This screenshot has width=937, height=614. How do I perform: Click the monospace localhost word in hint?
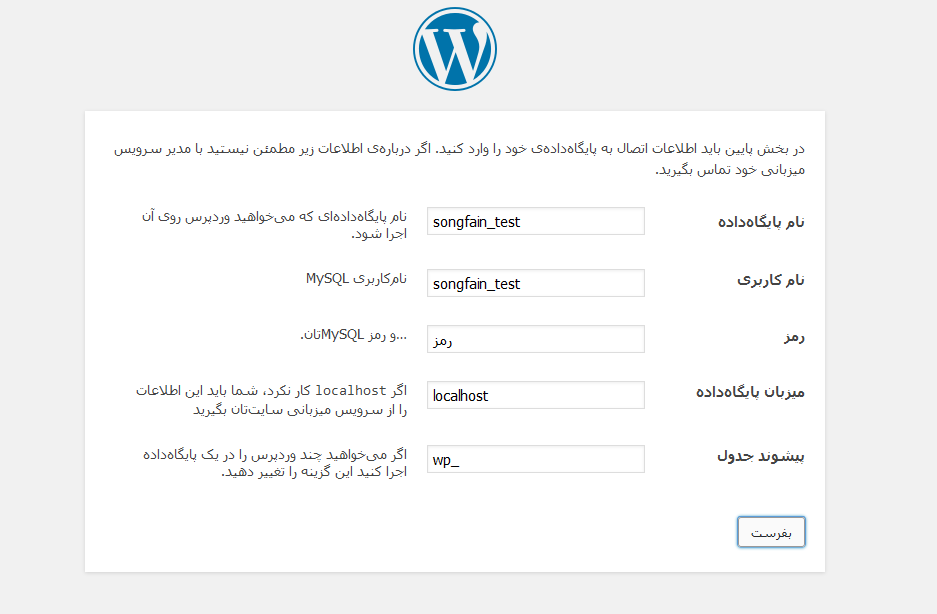coord(351,390)
